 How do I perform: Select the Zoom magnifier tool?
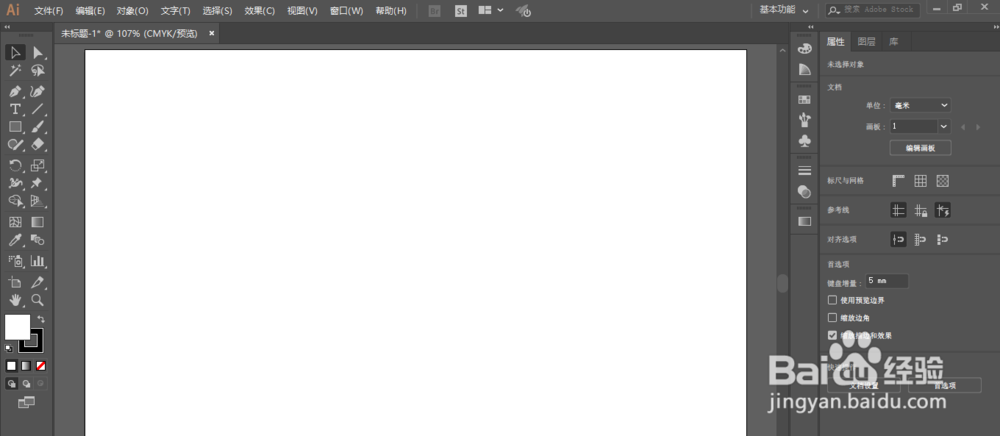(x=38, y=300)
